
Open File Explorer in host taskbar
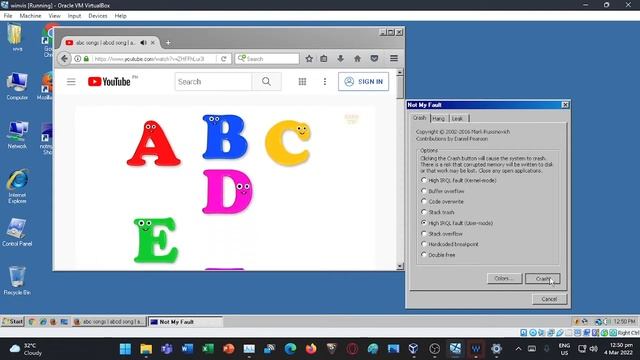click(x=146, y=349)
